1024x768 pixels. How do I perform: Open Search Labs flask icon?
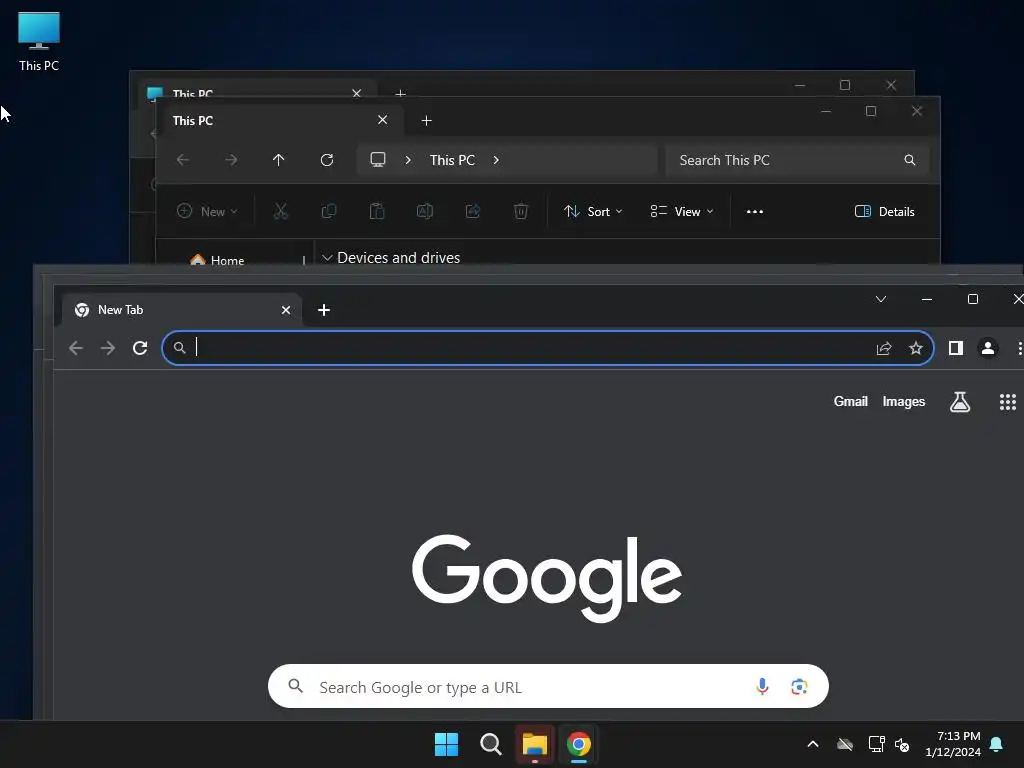tap(959, 402)
